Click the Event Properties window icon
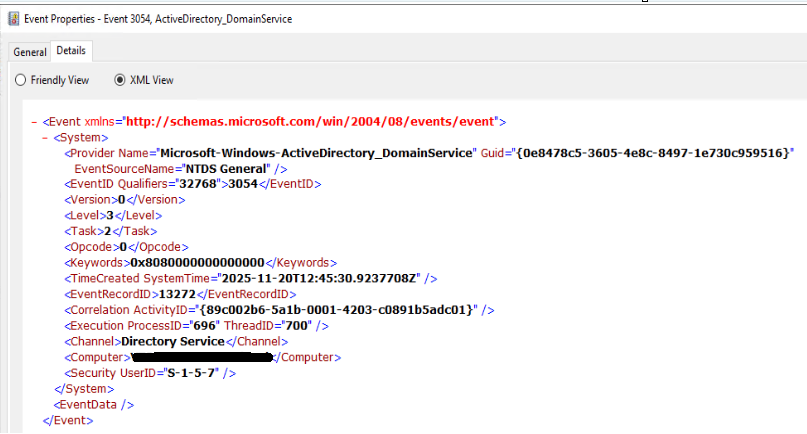Image resolution: width=807 pixels, height=434 pixels. 13,19
